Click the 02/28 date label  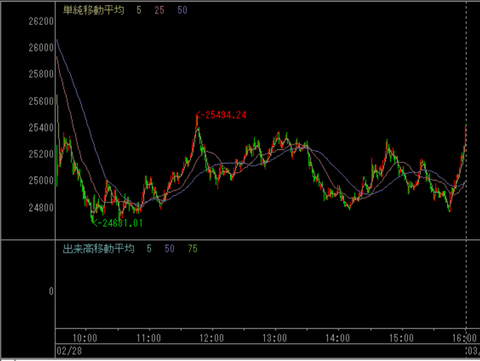tap(69, 351)
